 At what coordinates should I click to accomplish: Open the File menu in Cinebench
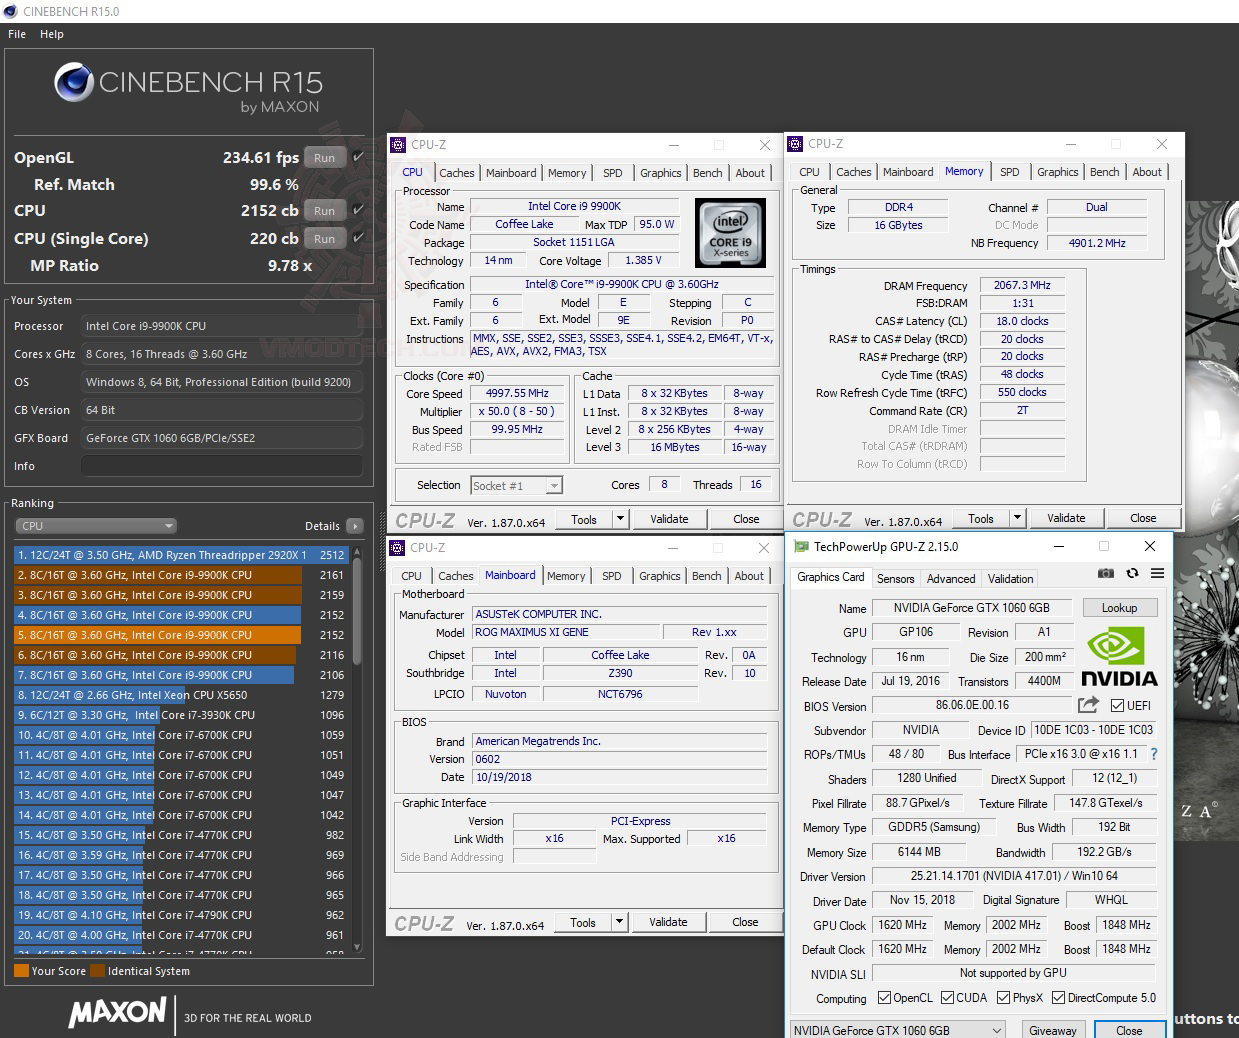(x=16, y=33)
